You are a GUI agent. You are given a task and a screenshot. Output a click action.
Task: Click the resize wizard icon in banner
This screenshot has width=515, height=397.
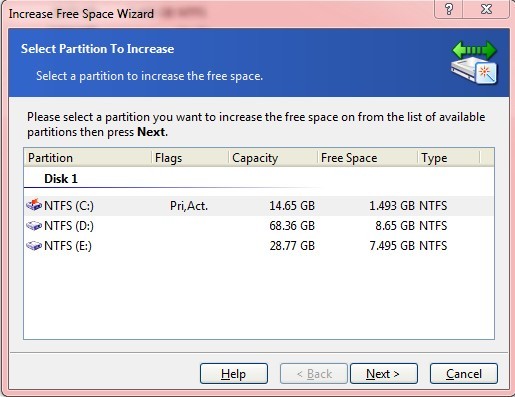474,62
